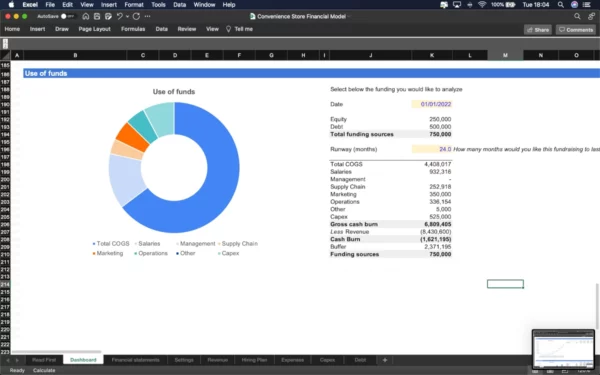Open the Data menu in macOS menu bar
This screenshot has height=375, width=600.
point(179,5)
